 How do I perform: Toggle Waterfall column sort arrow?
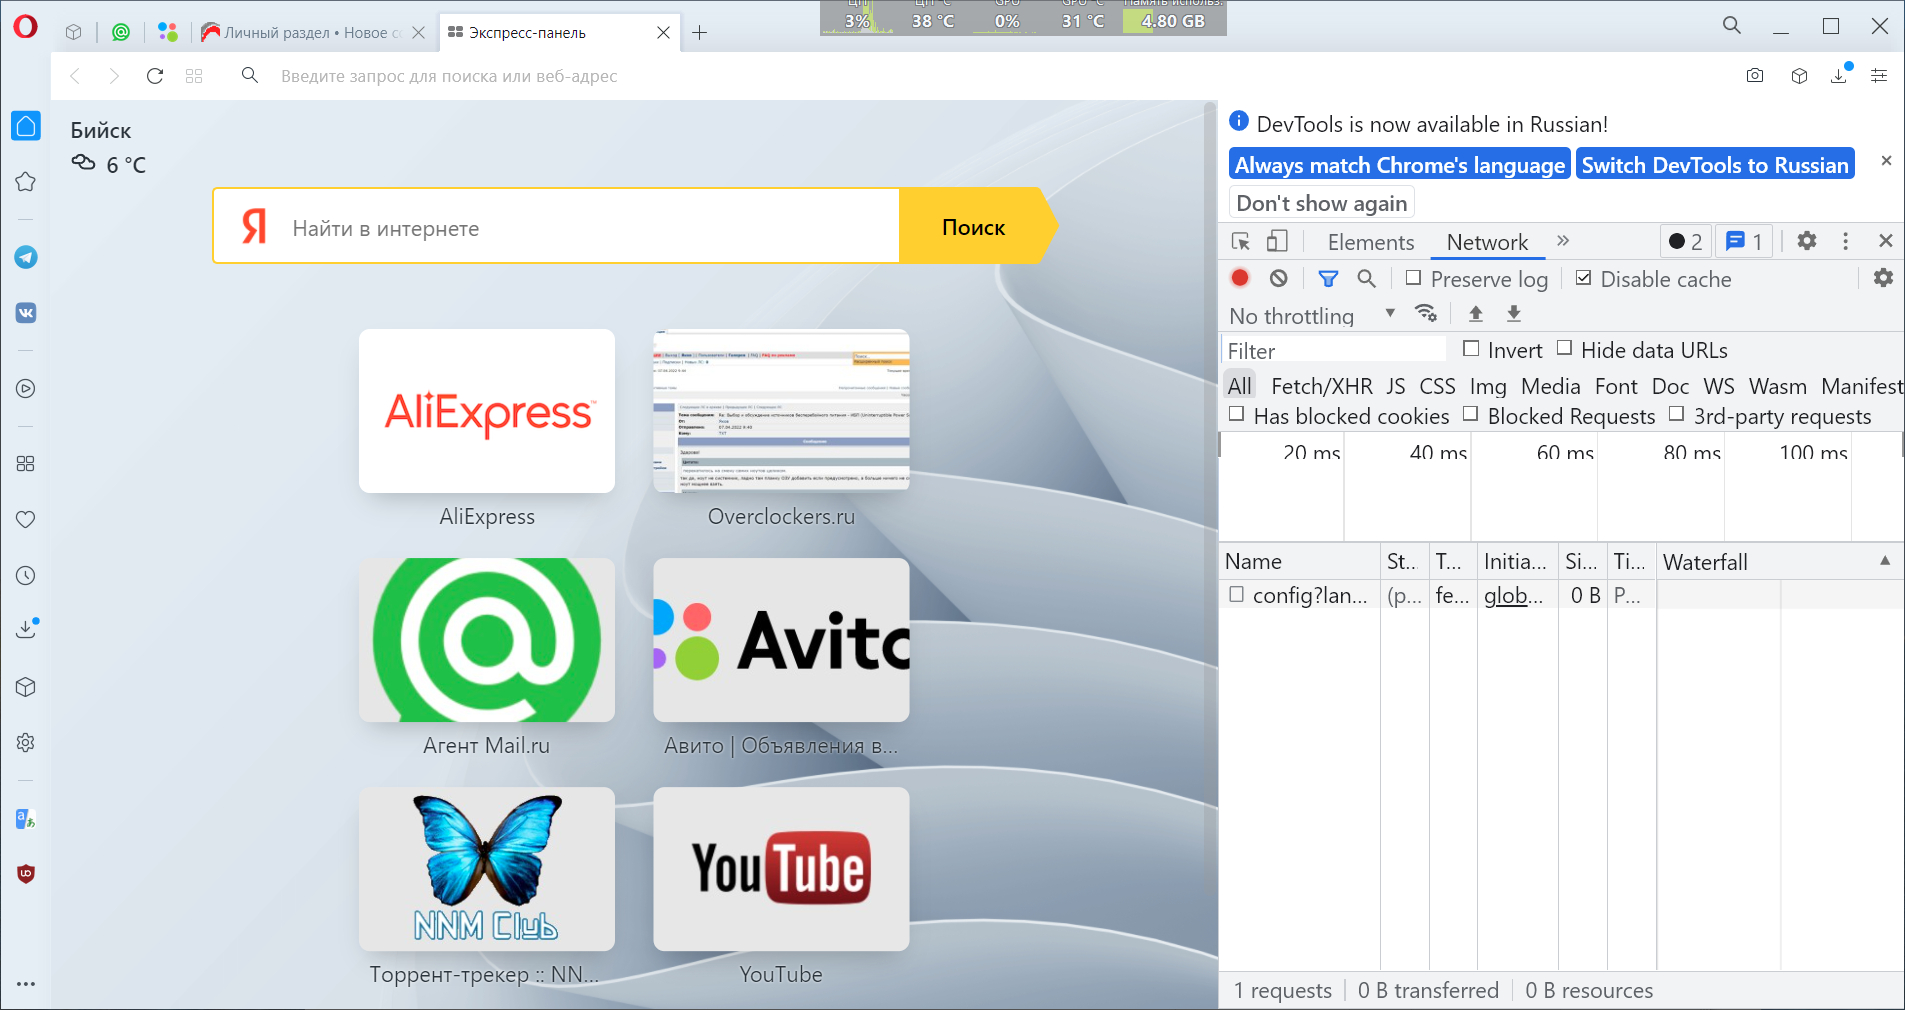(1885, 561)
